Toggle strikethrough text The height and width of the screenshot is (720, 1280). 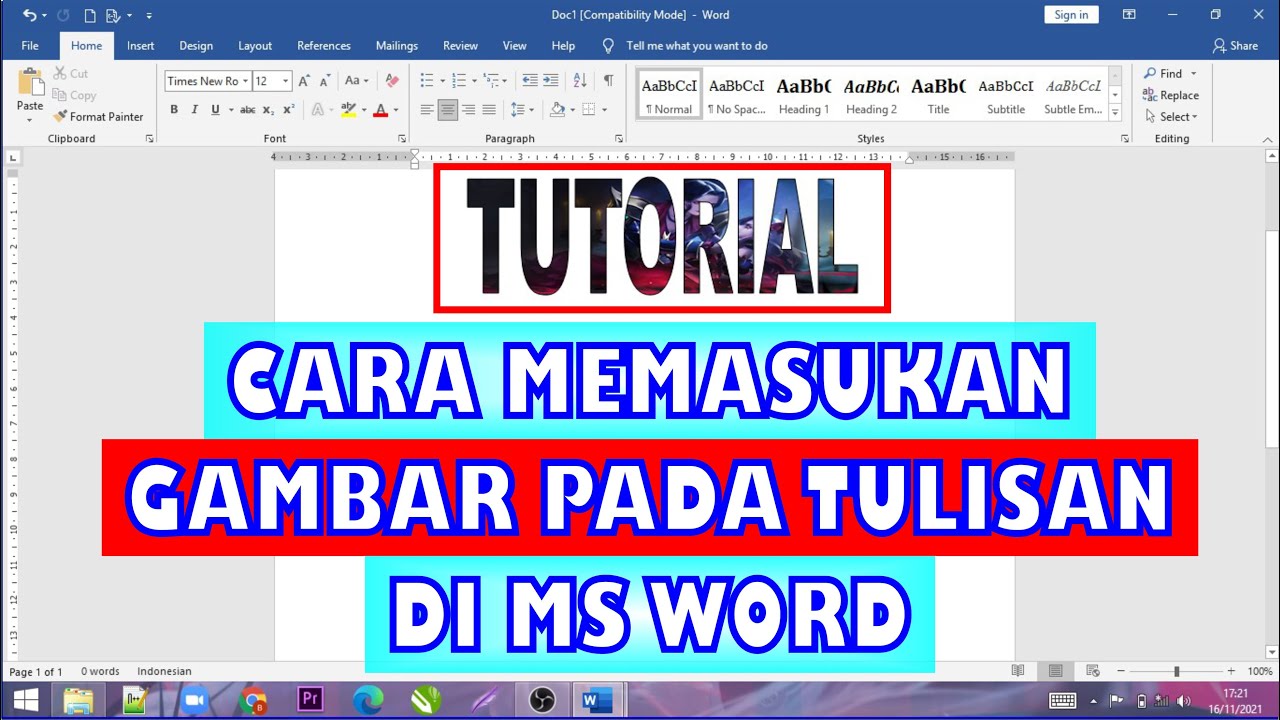tap(248, 110)
